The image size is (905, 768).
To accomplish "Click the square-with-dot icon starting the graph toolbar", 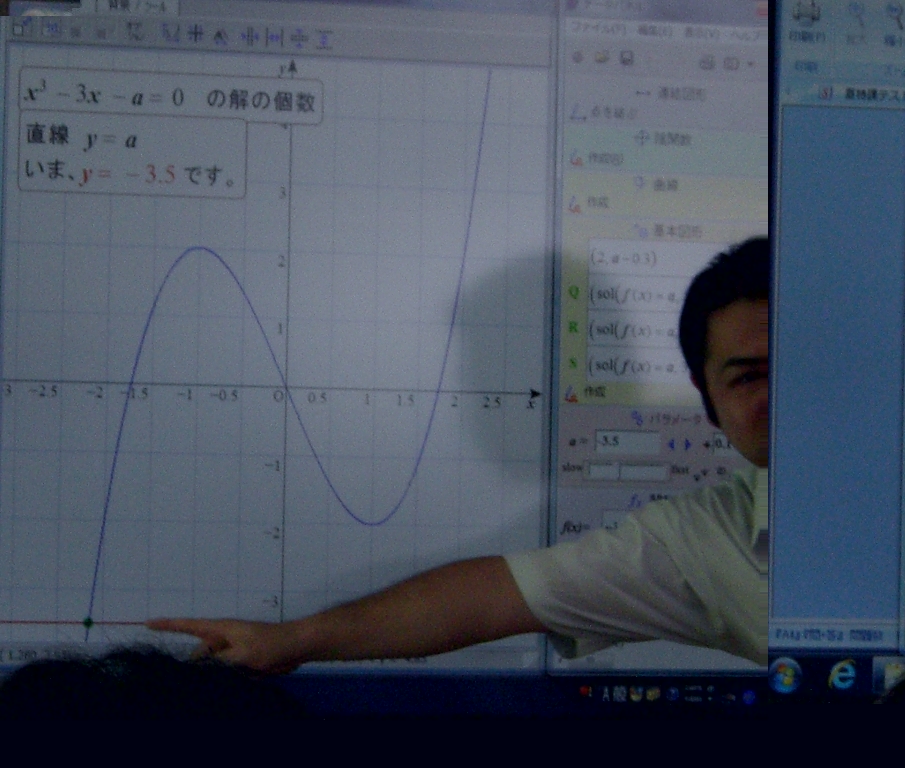I will pyautogui.click(x=21, y=28).
